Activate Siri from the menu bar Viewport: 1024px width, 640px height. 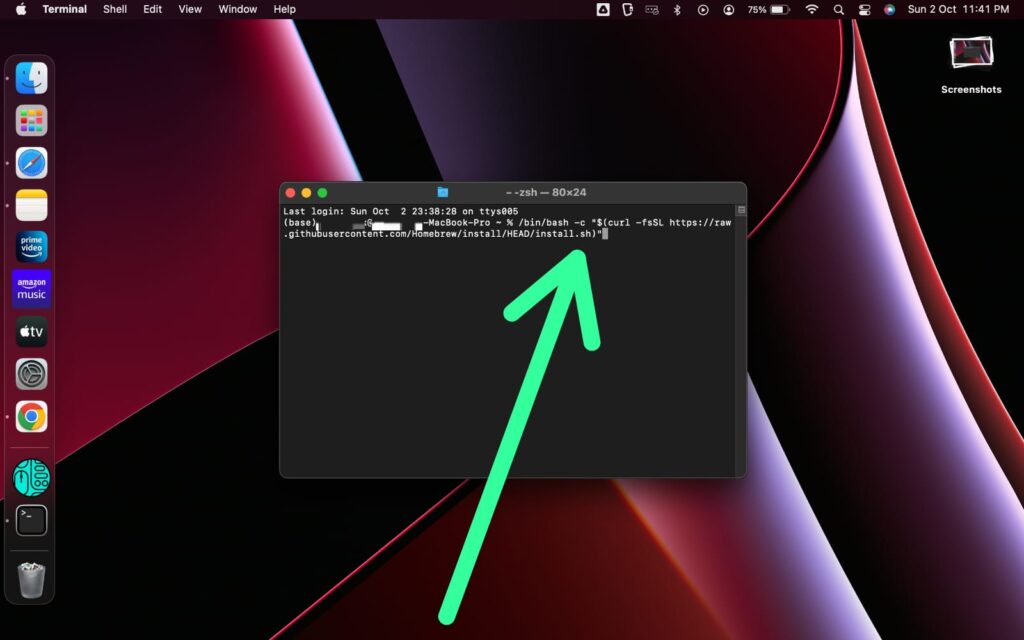[x=889, y=10]
